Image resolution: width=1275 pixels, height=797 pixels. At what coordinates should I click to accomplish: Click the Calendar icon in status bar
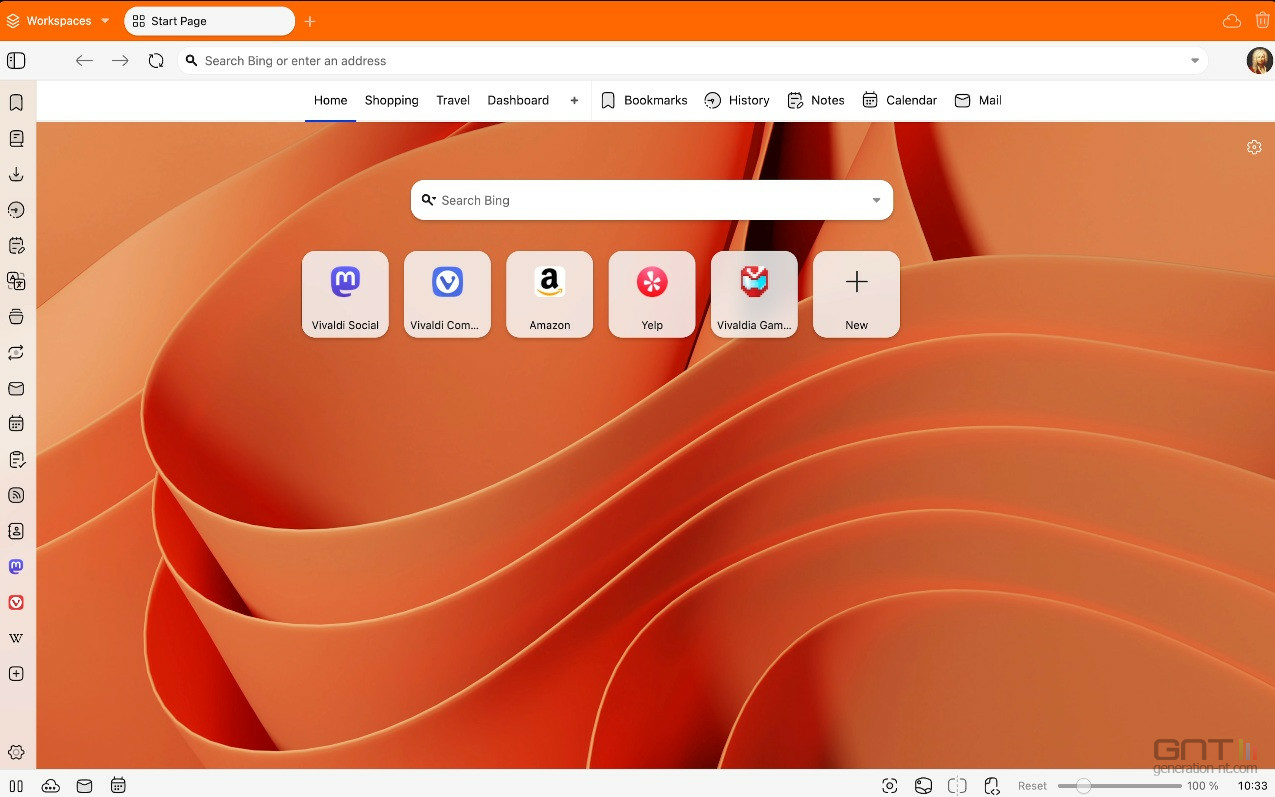[118, 786]
